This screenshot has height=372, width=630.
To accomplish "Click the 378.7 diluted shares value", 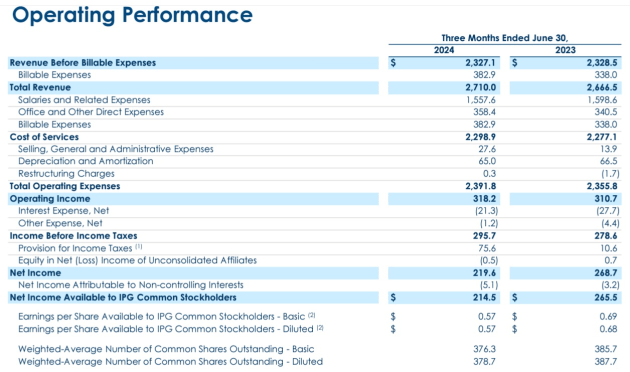I will point(484,362).
